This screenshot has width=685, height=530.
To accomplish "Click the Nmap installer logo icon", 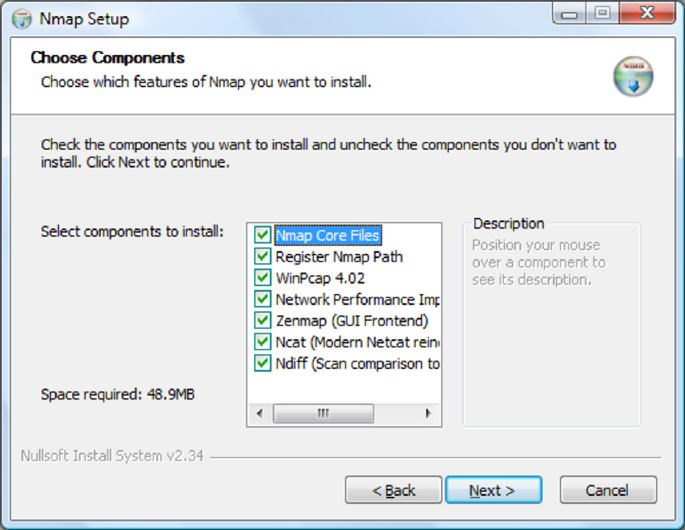I will pyautogui.click(x=633, y=77).
